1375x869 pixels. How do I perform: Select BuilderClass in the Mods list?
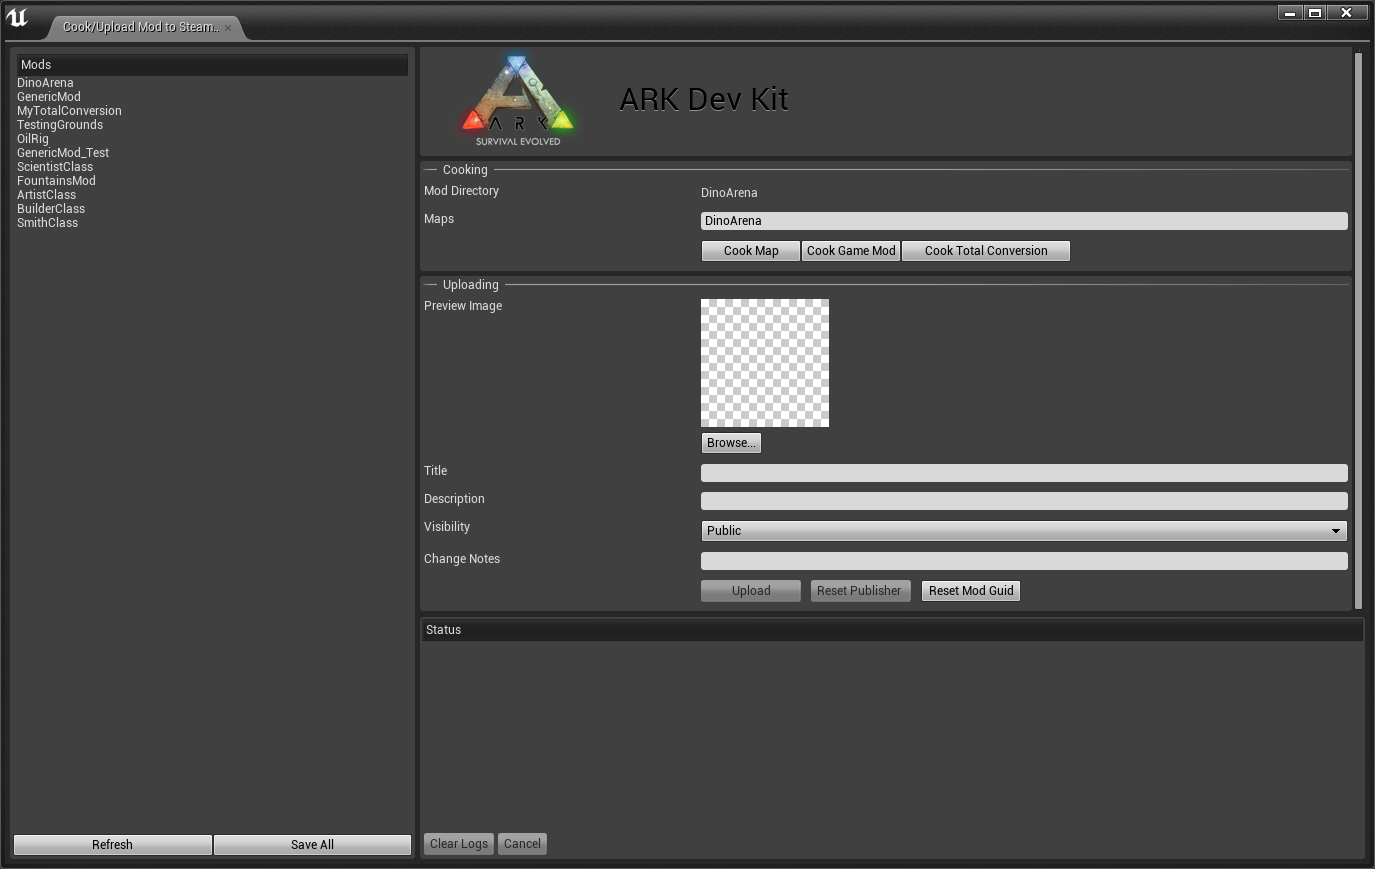tap(51, 209)
